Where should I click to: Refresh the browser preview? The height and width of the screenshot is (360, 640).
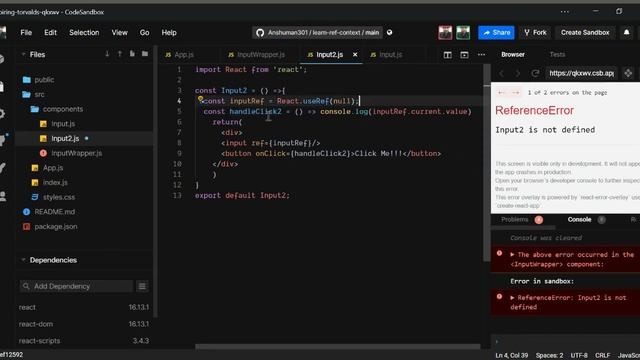click(535, 73)
